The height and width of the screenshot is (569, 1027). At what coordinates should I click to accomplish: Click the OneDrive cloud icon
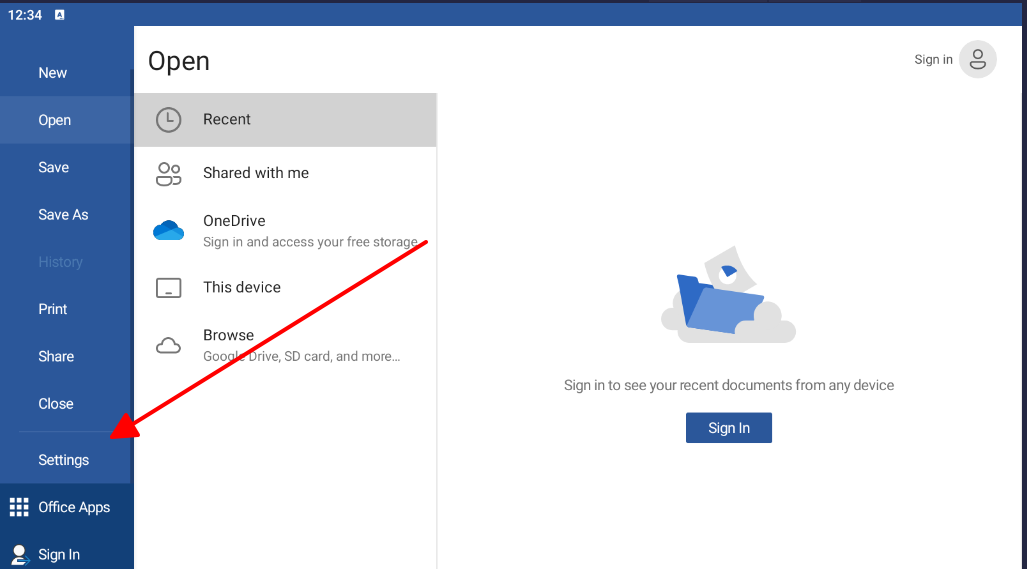(168, 231)
